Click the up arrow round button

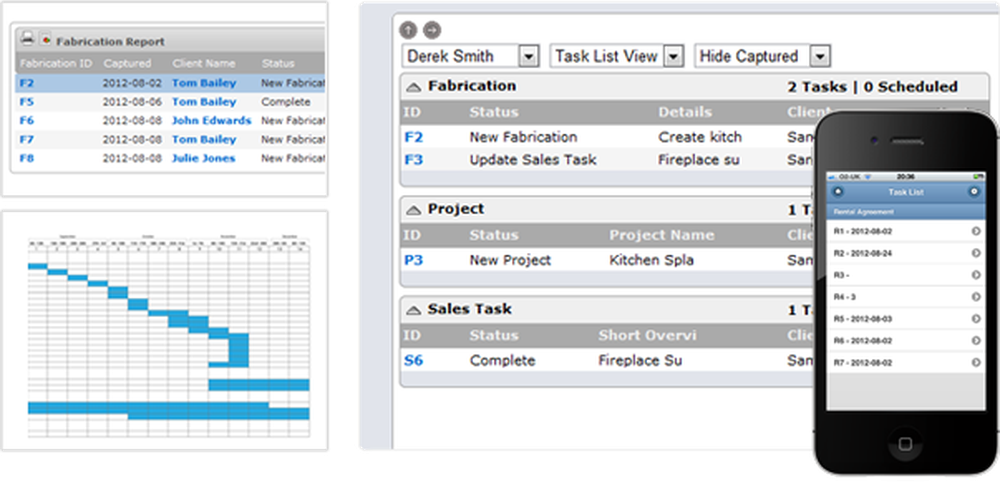(408, 30)
